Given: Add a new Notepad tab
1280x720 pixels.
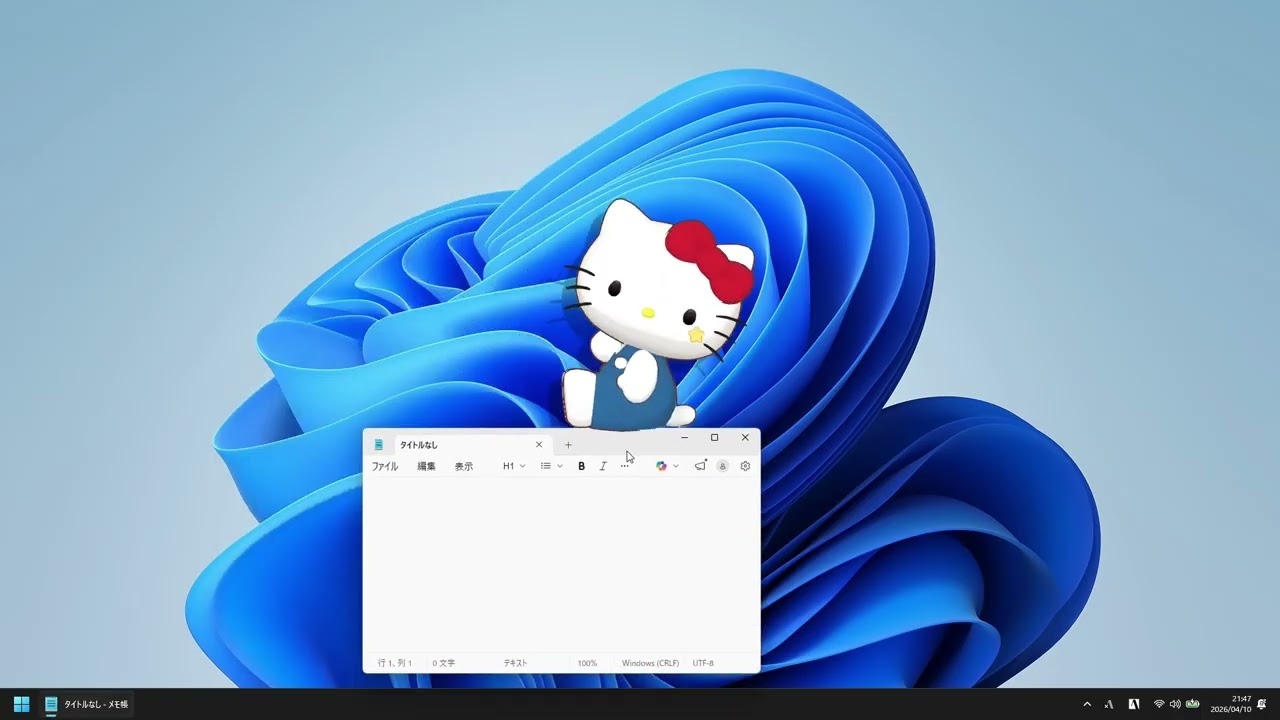Looking at the screenshot, I should [568, 445].
